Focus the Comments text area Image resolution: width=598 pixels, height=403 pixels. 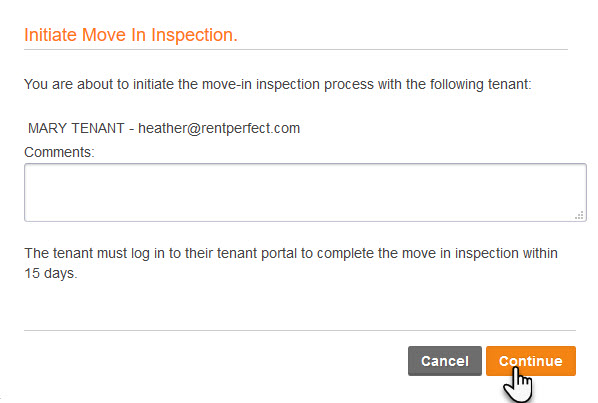(305, 193)
